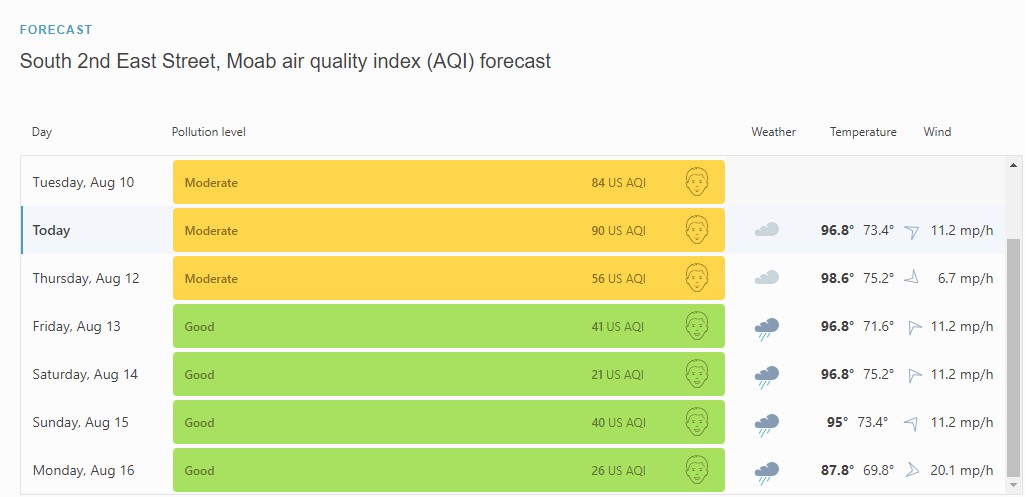Click the scrollbar down arrow
Viewport: 1025px width, 497px height.
[1014, 484]
